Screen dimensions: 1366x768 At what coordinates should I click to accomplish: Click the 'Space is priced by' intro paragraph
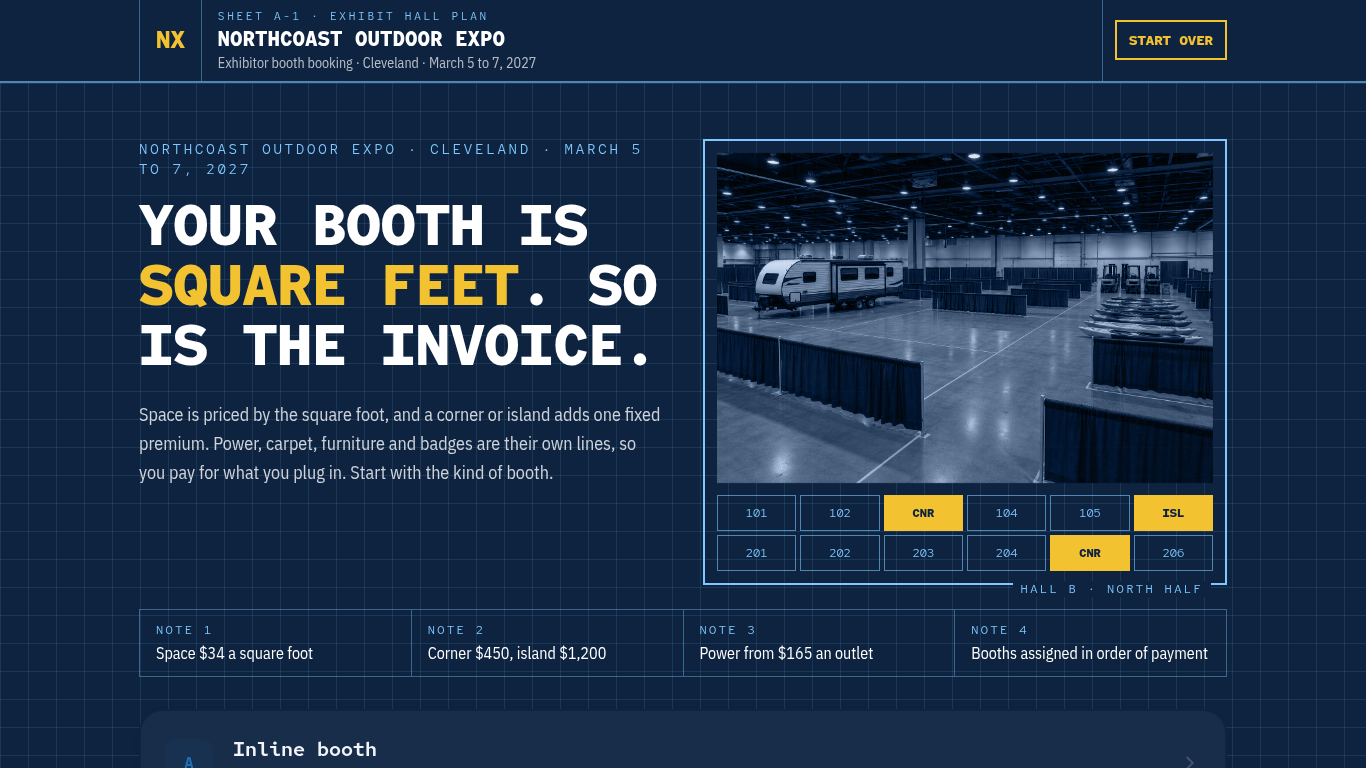pos(400,443)
